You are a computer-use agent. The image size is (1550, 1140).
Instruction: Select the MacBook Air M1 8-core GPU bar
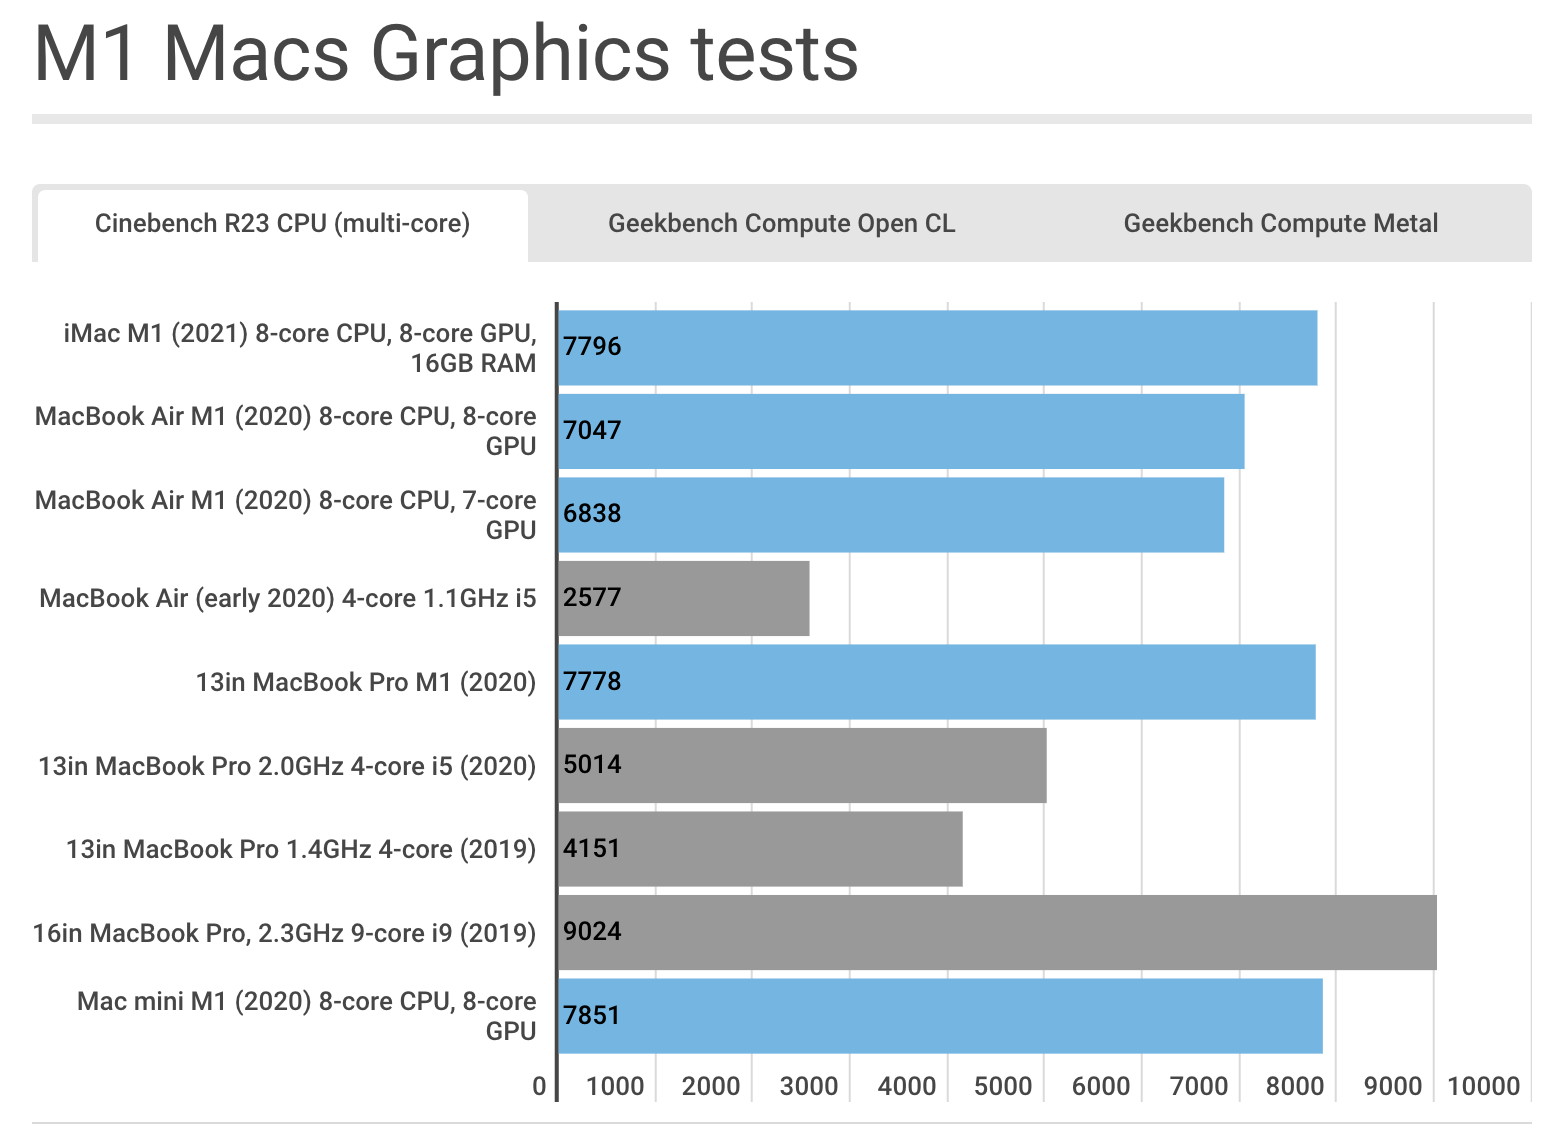(x=900, y=431)
